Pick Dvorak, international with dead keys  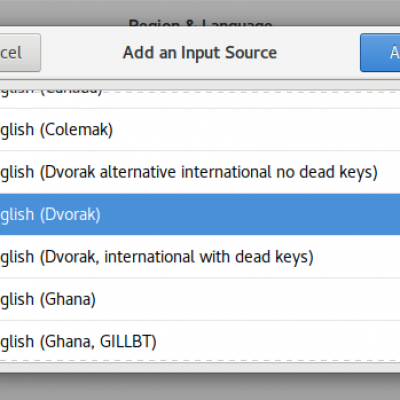[200, 257]
